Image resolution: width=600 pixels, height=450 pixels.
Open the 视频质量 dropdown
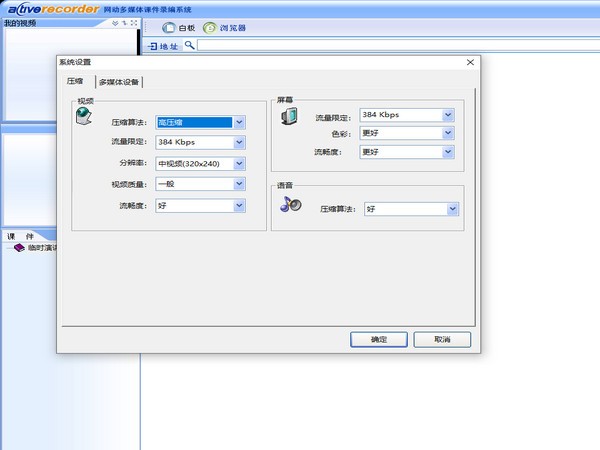[x=239, y=184]
